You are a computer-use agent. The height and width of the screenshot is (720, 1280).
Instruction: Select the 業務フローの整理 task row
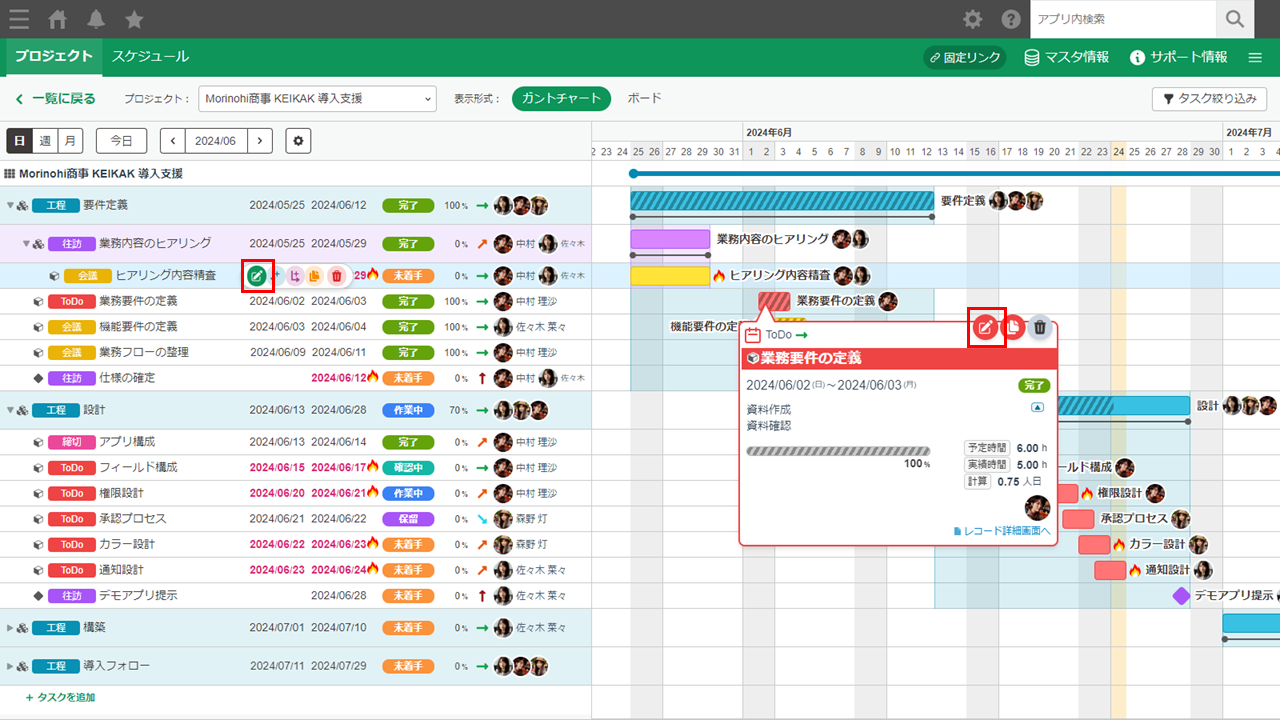295,352
